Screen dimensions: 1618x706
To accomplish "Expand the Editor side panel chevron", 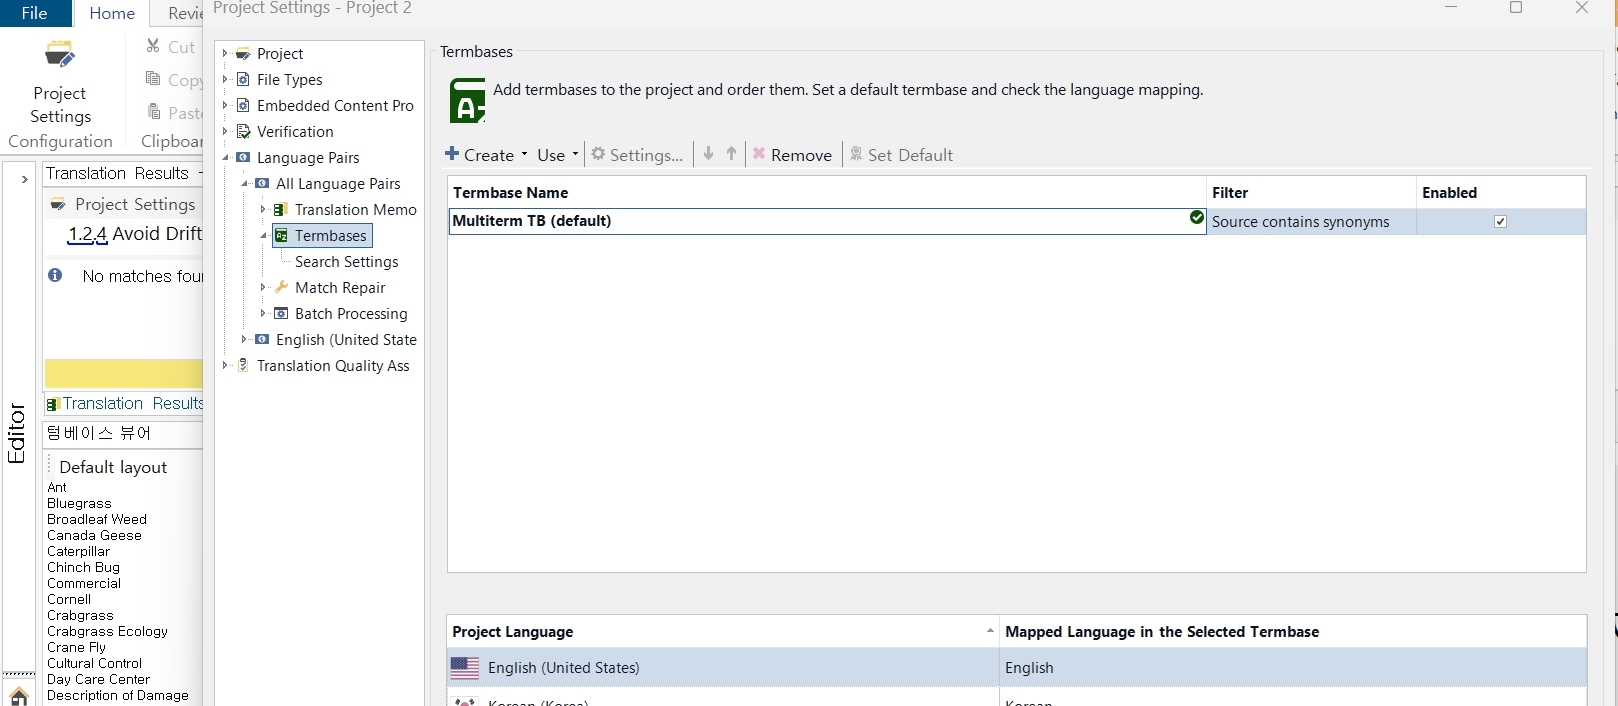I will pyautogui.click(x=24, y=180).
